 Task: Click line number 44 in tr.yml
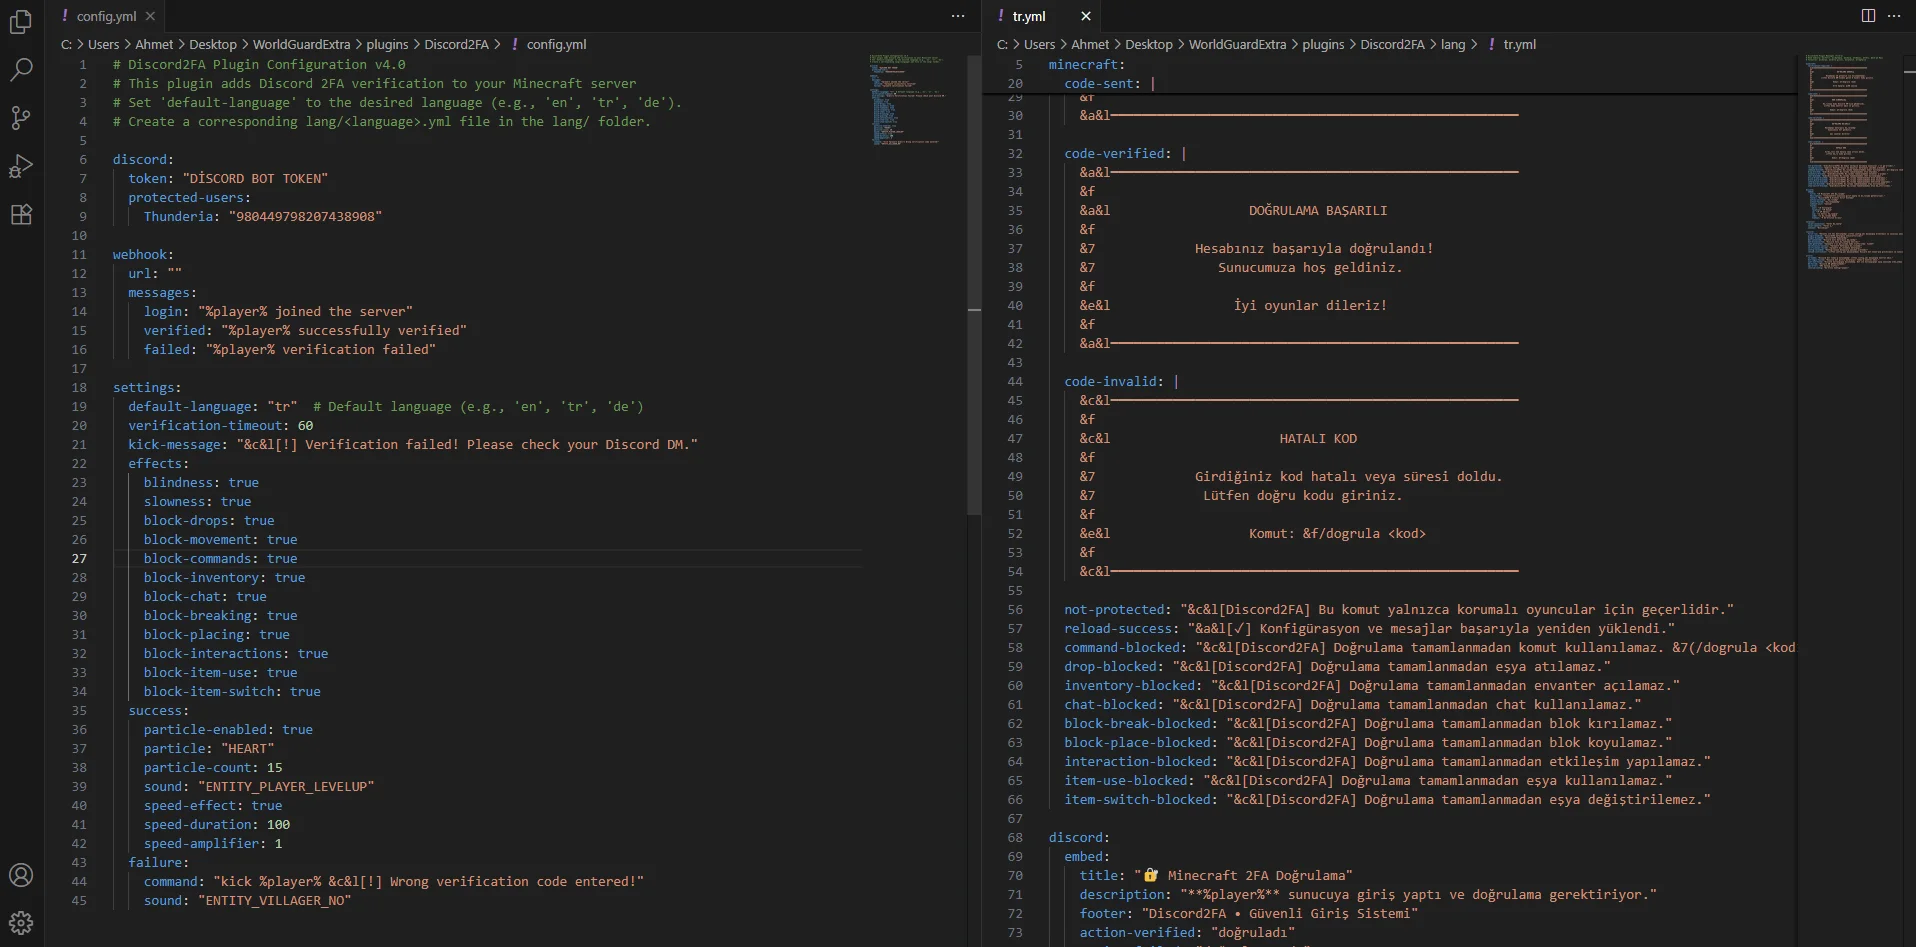point(1015,381)
